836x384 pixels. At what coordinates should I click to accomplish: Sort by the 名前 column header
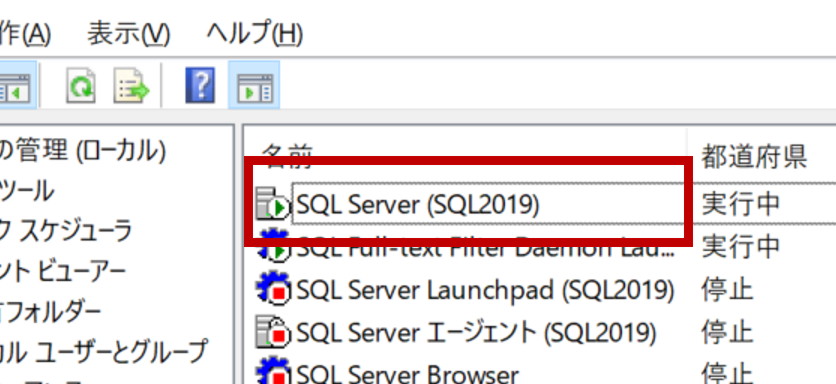click(x=287, y=155)
